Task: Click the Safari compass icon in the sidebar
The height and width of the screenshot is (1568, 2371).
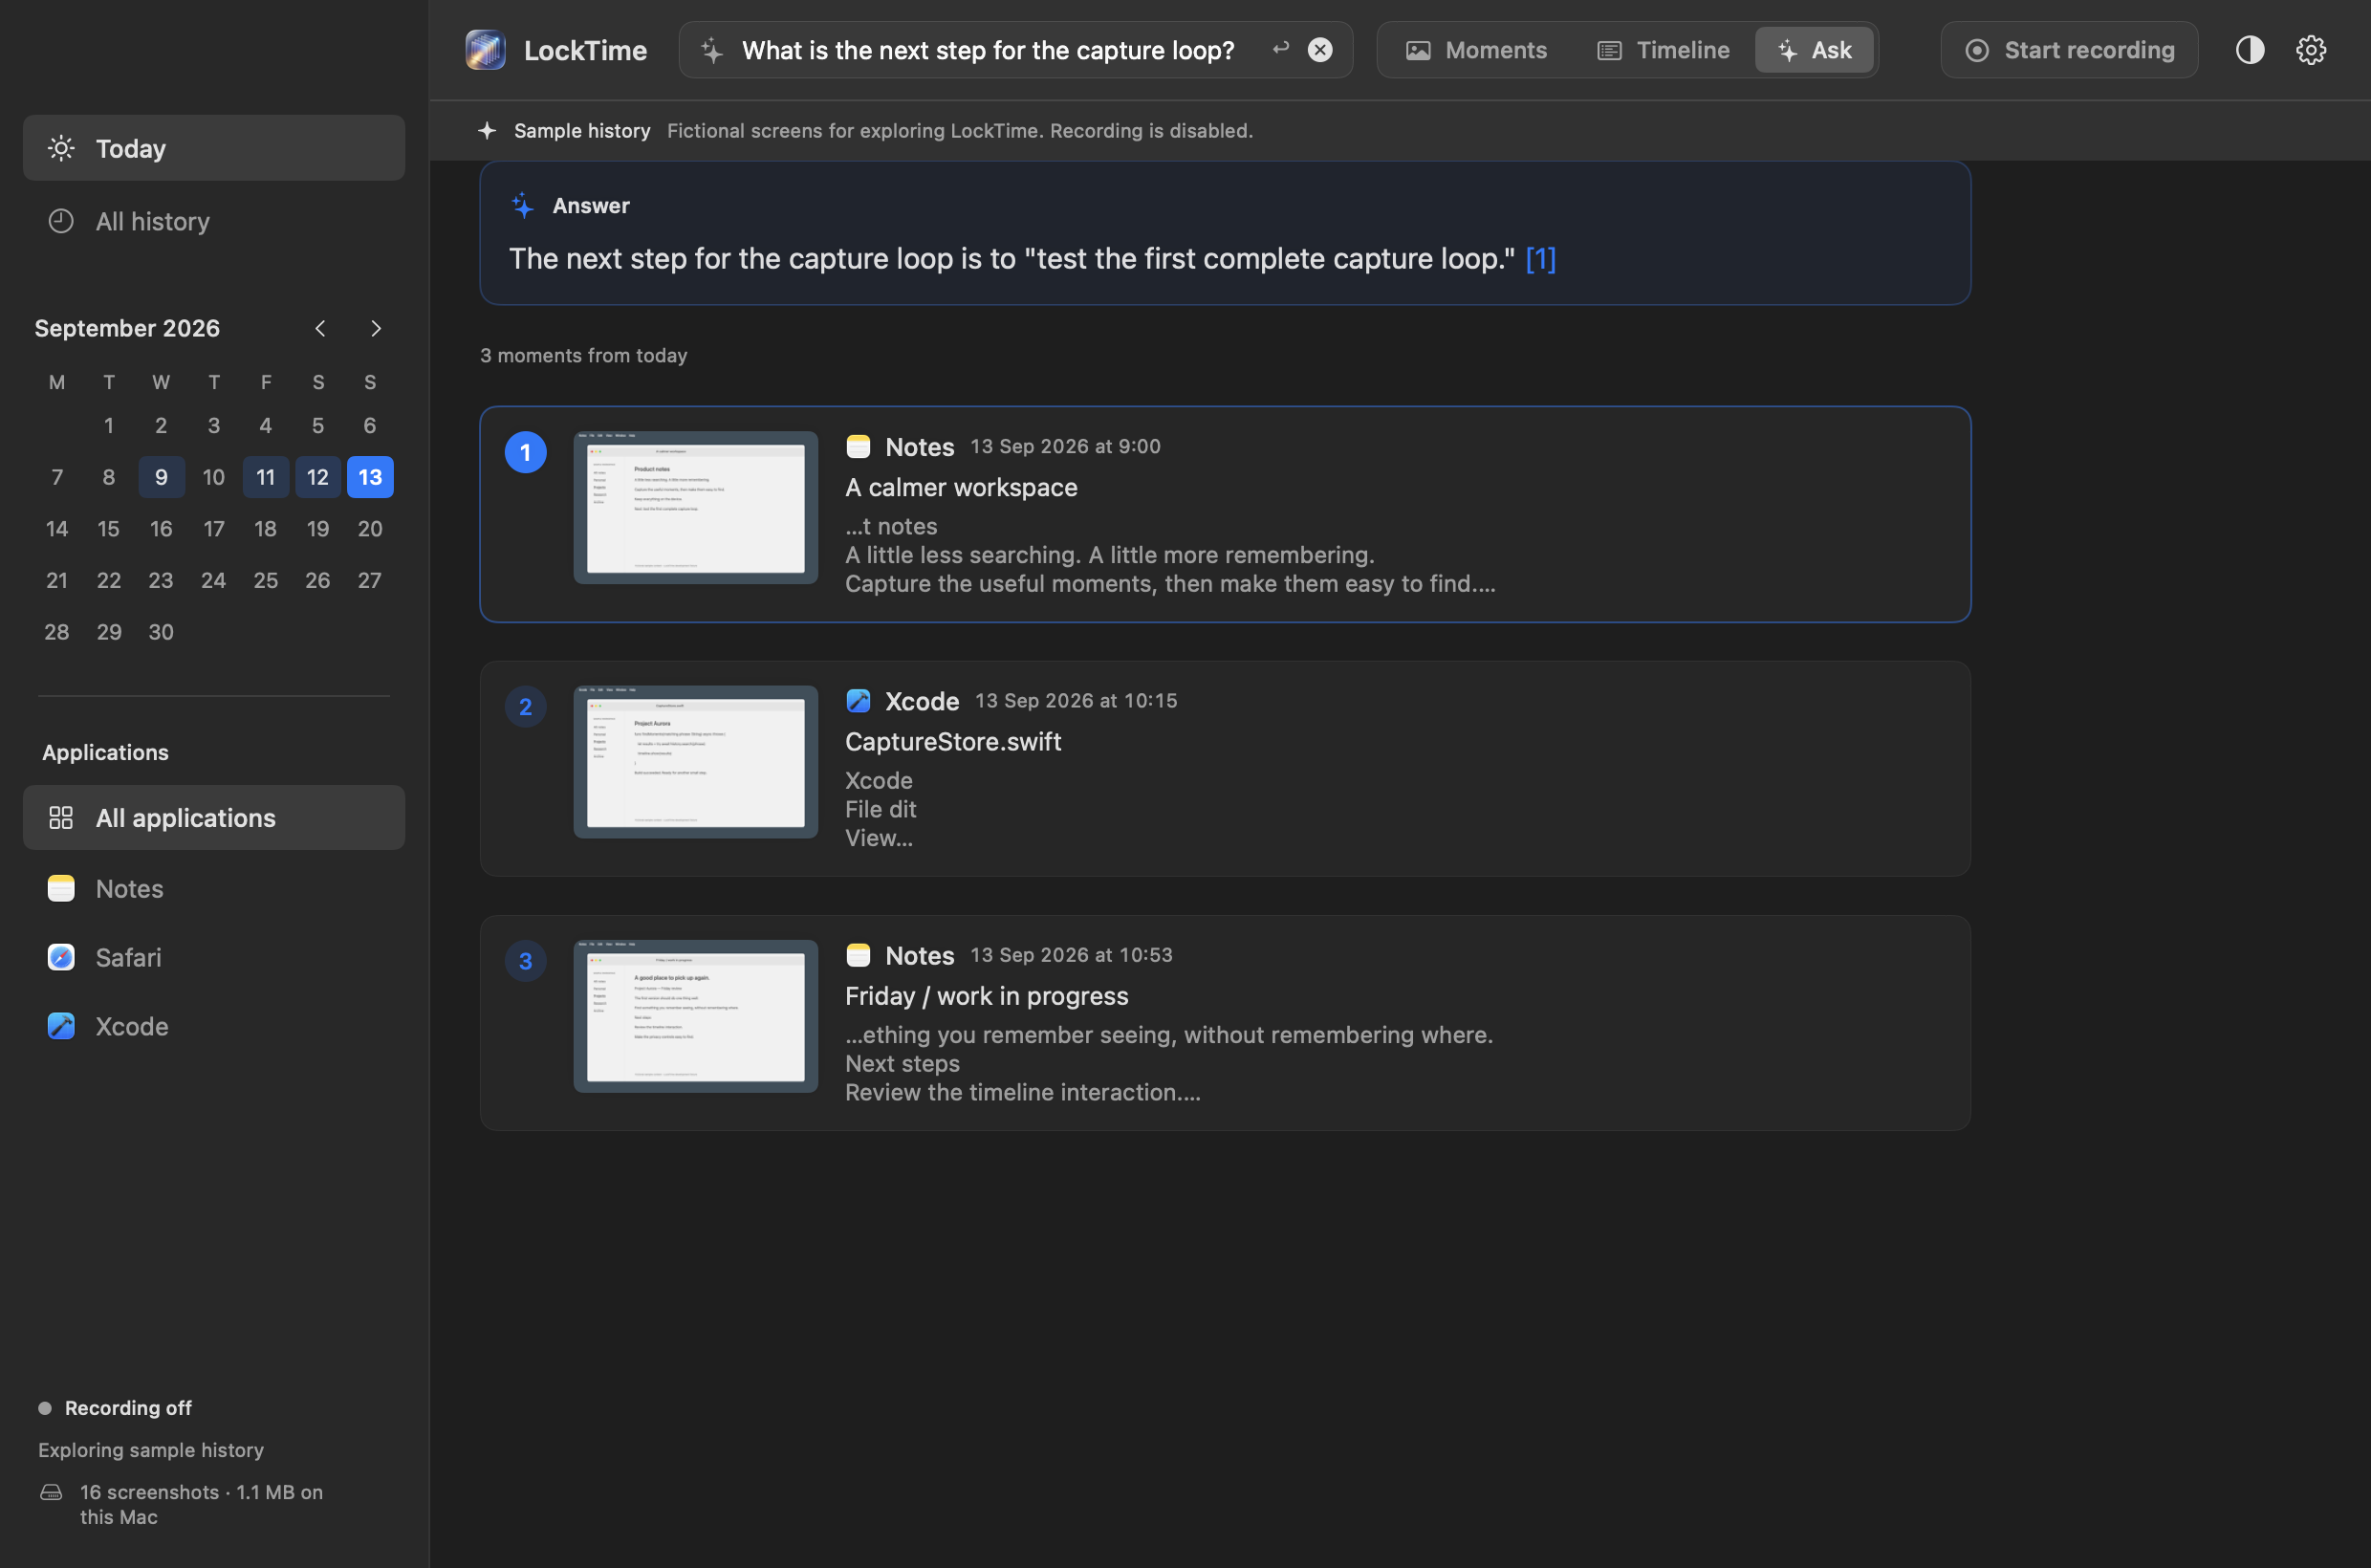Action: pyautogui.click(x=61, y=957)
